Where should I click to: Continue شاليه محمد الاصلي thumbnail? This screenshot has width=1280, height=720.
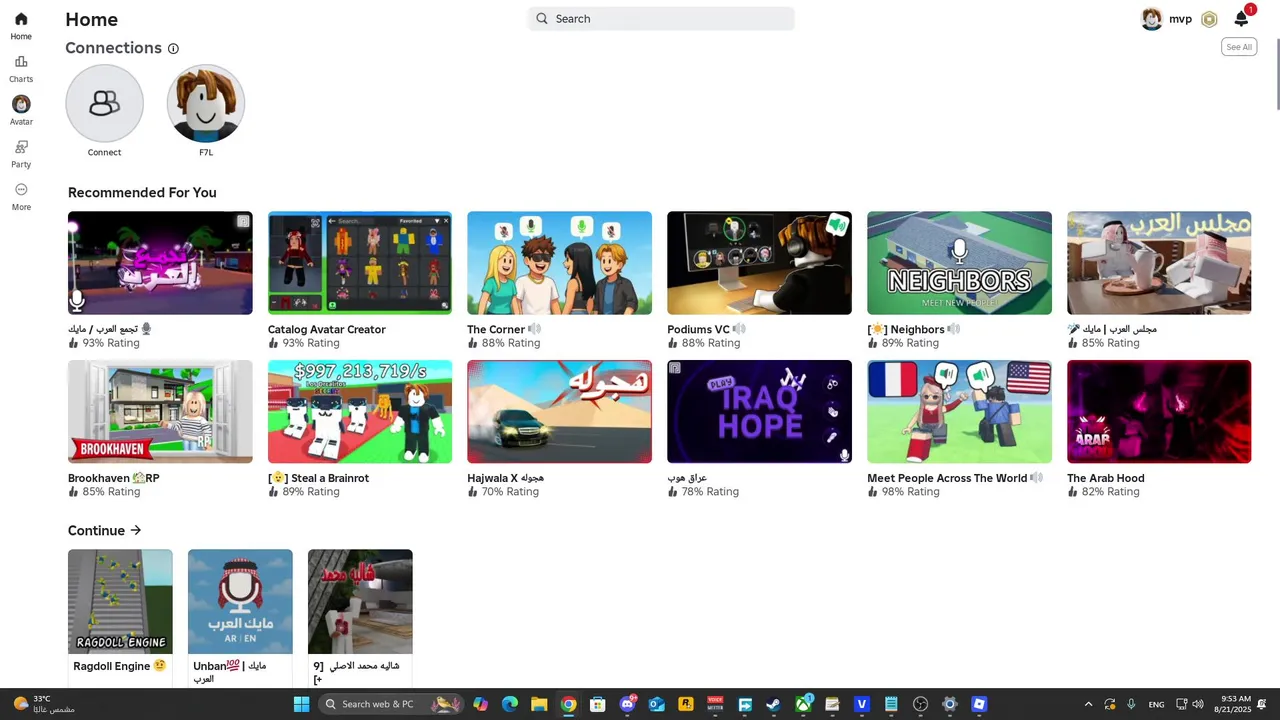[360, 602]
